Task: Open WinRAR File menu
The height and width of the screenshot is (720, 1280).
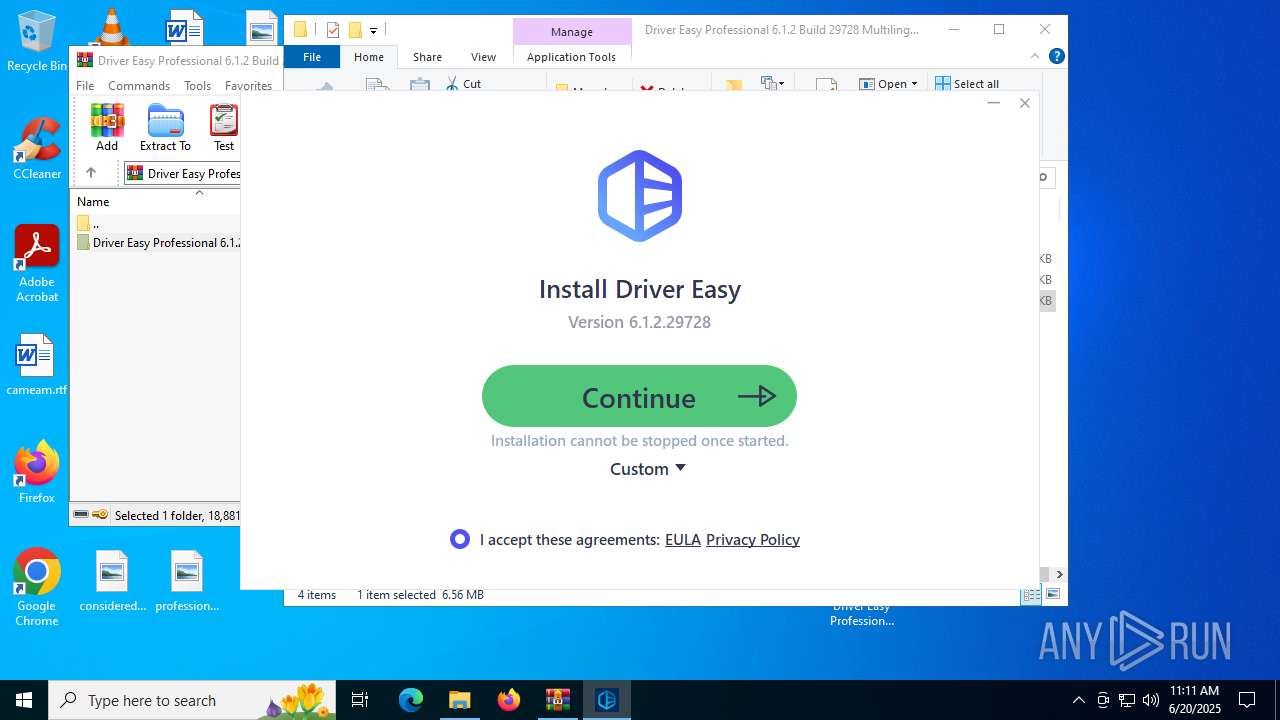Action: pos(85,86)
